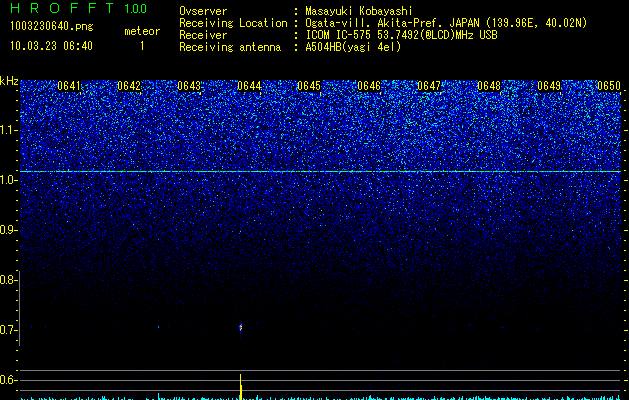Click the meteor count label
This screenshot has width=629, height=400.
pos(142,31)
